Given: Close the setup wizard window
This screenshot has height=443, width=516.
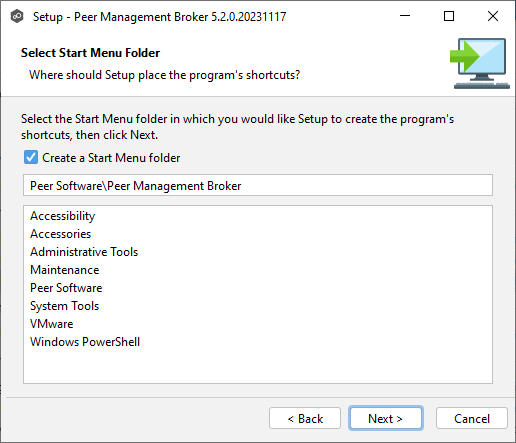Looking at the screenshot, I should click(x=493, y=16).
